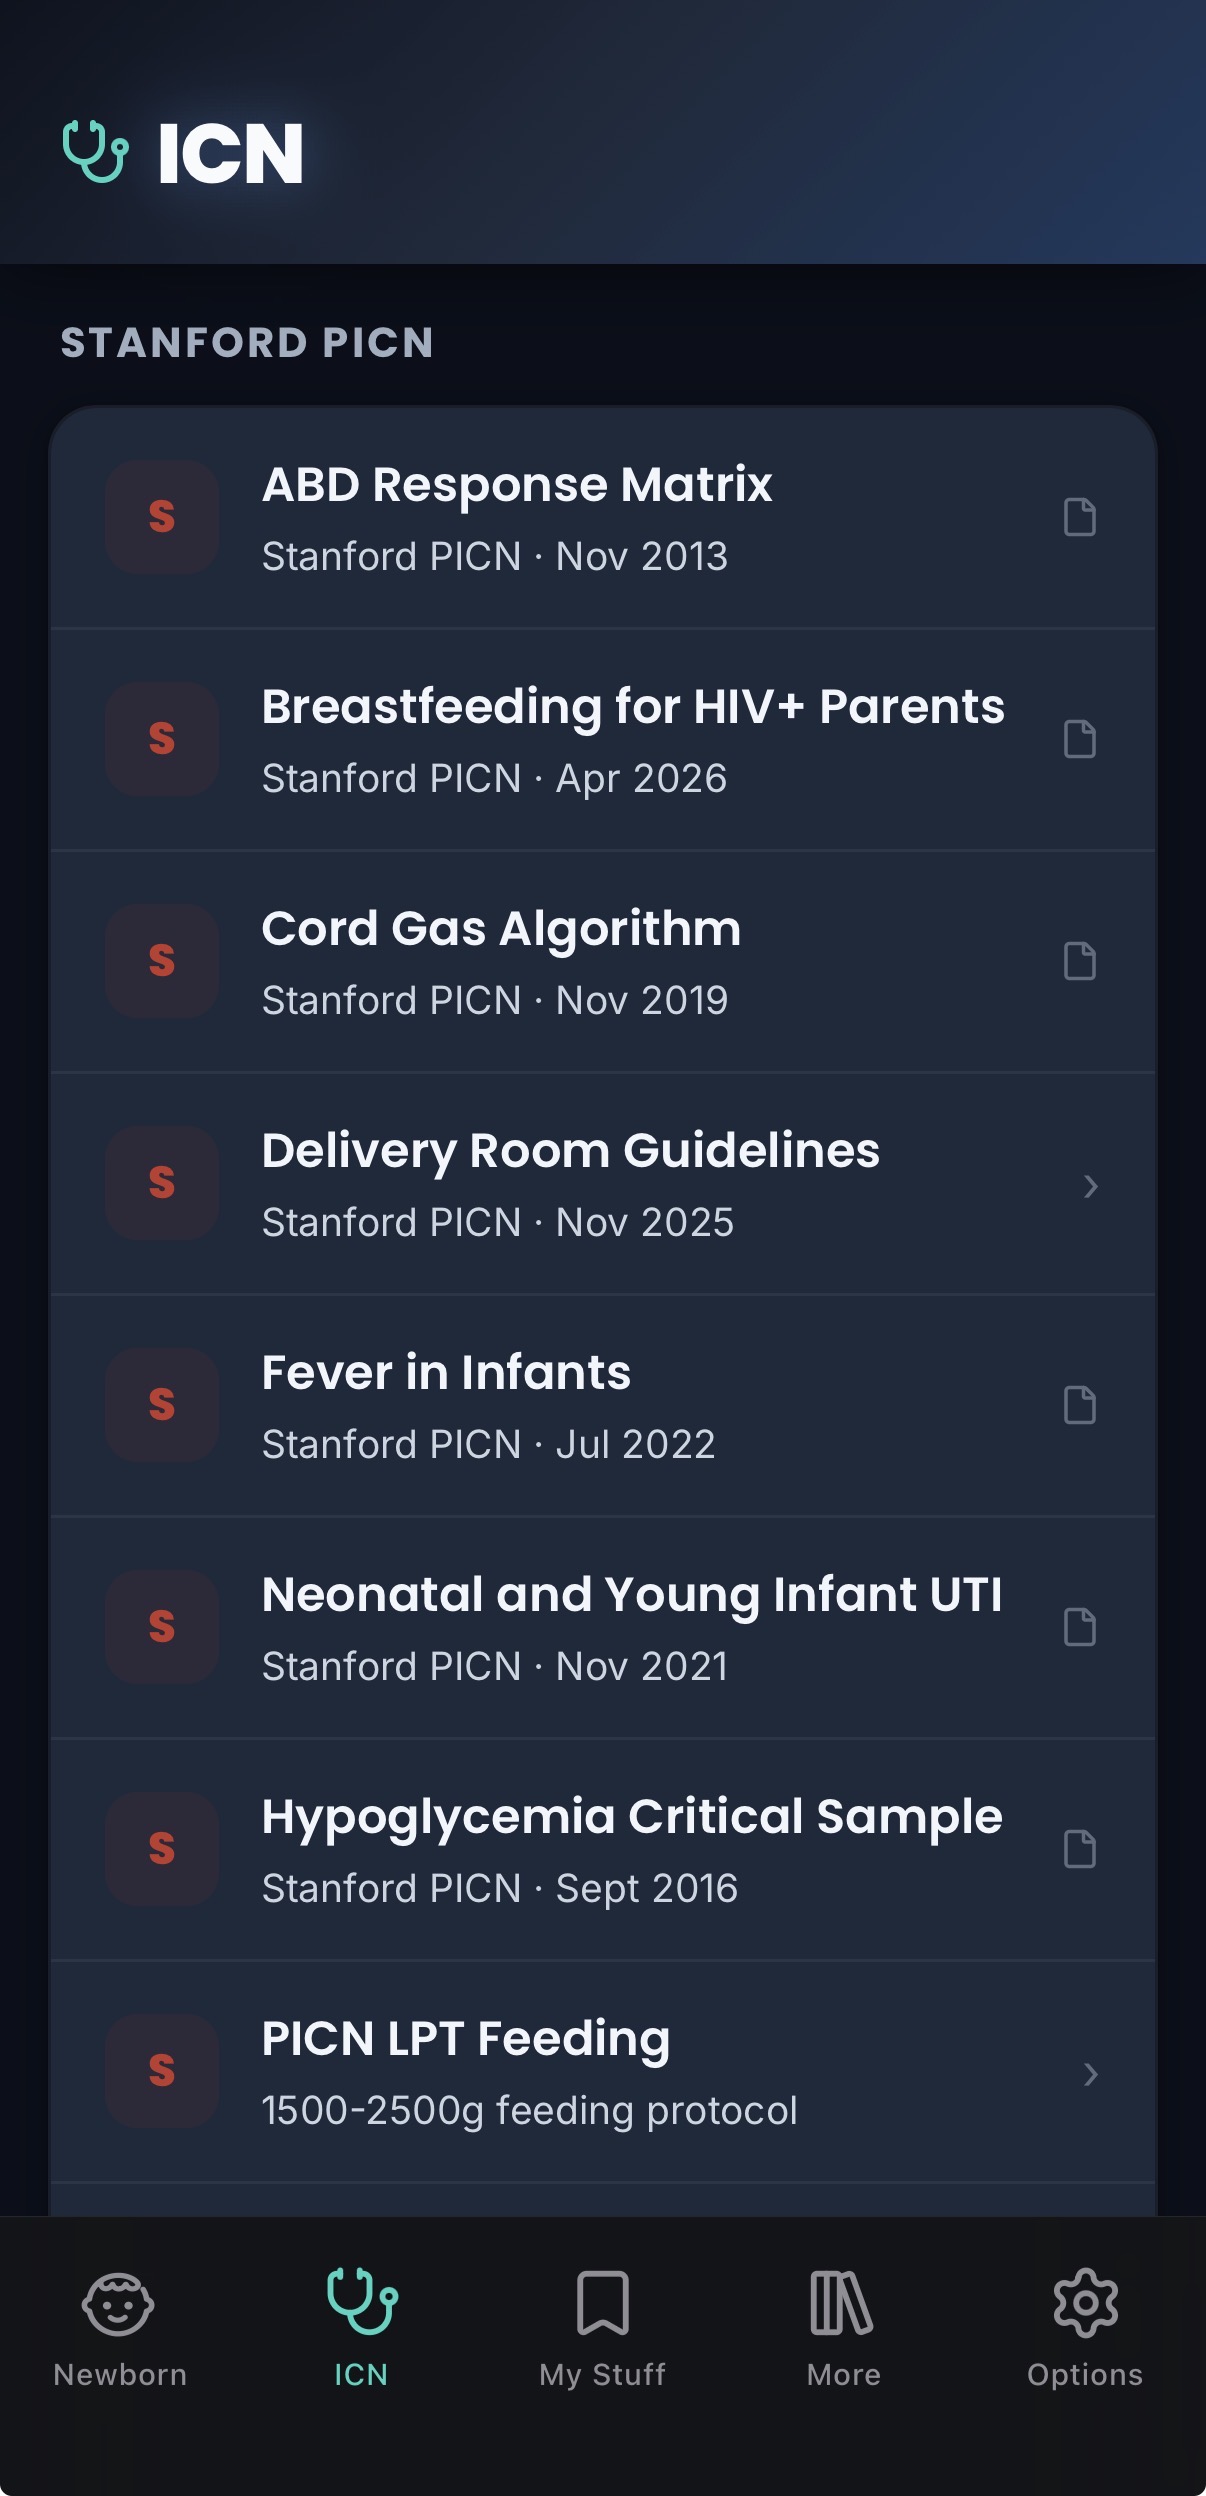Tap document icon beside Cord Gas Algorithm
1206x2496 pixels.
[1080, 961]
